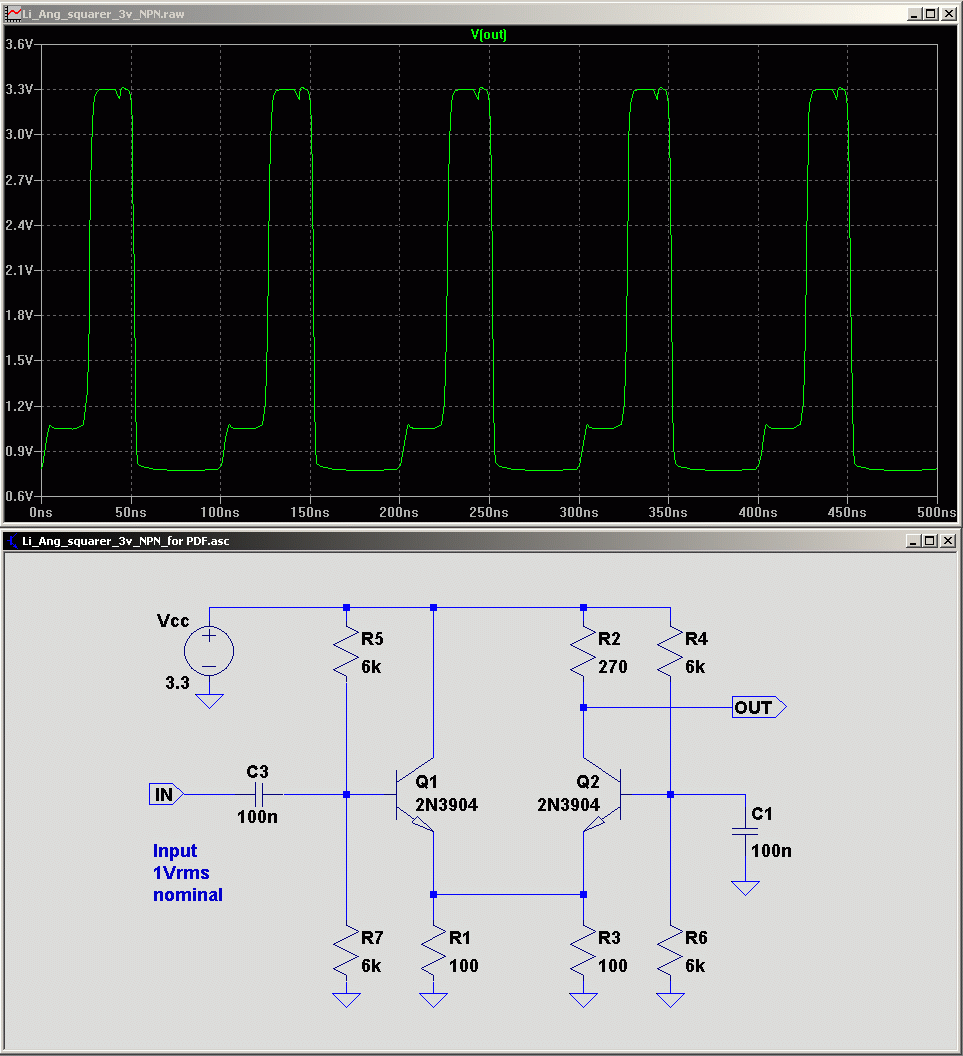Click the Vcc source name label
Viewport: 963px width, 1056px height.
coord(173,621)
